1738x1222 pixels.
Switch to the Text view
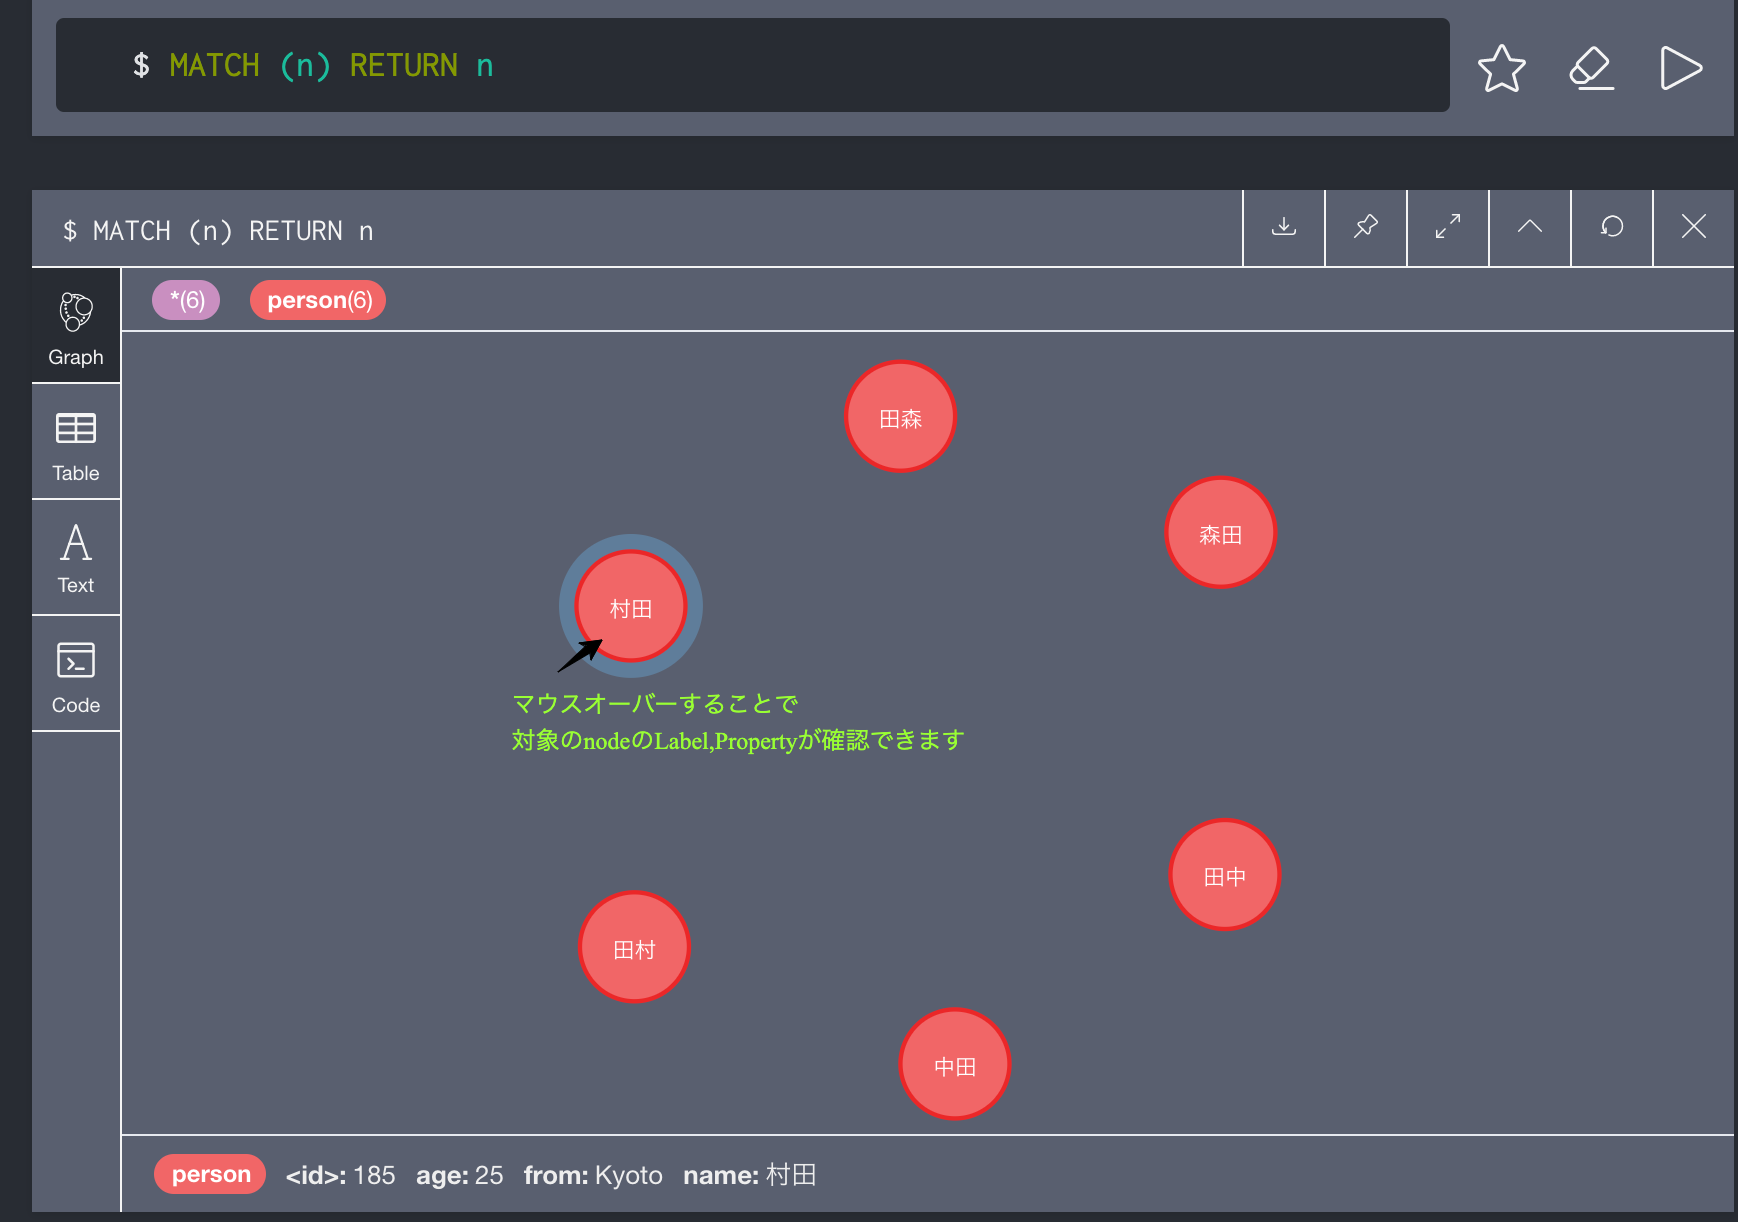[76, 558]
